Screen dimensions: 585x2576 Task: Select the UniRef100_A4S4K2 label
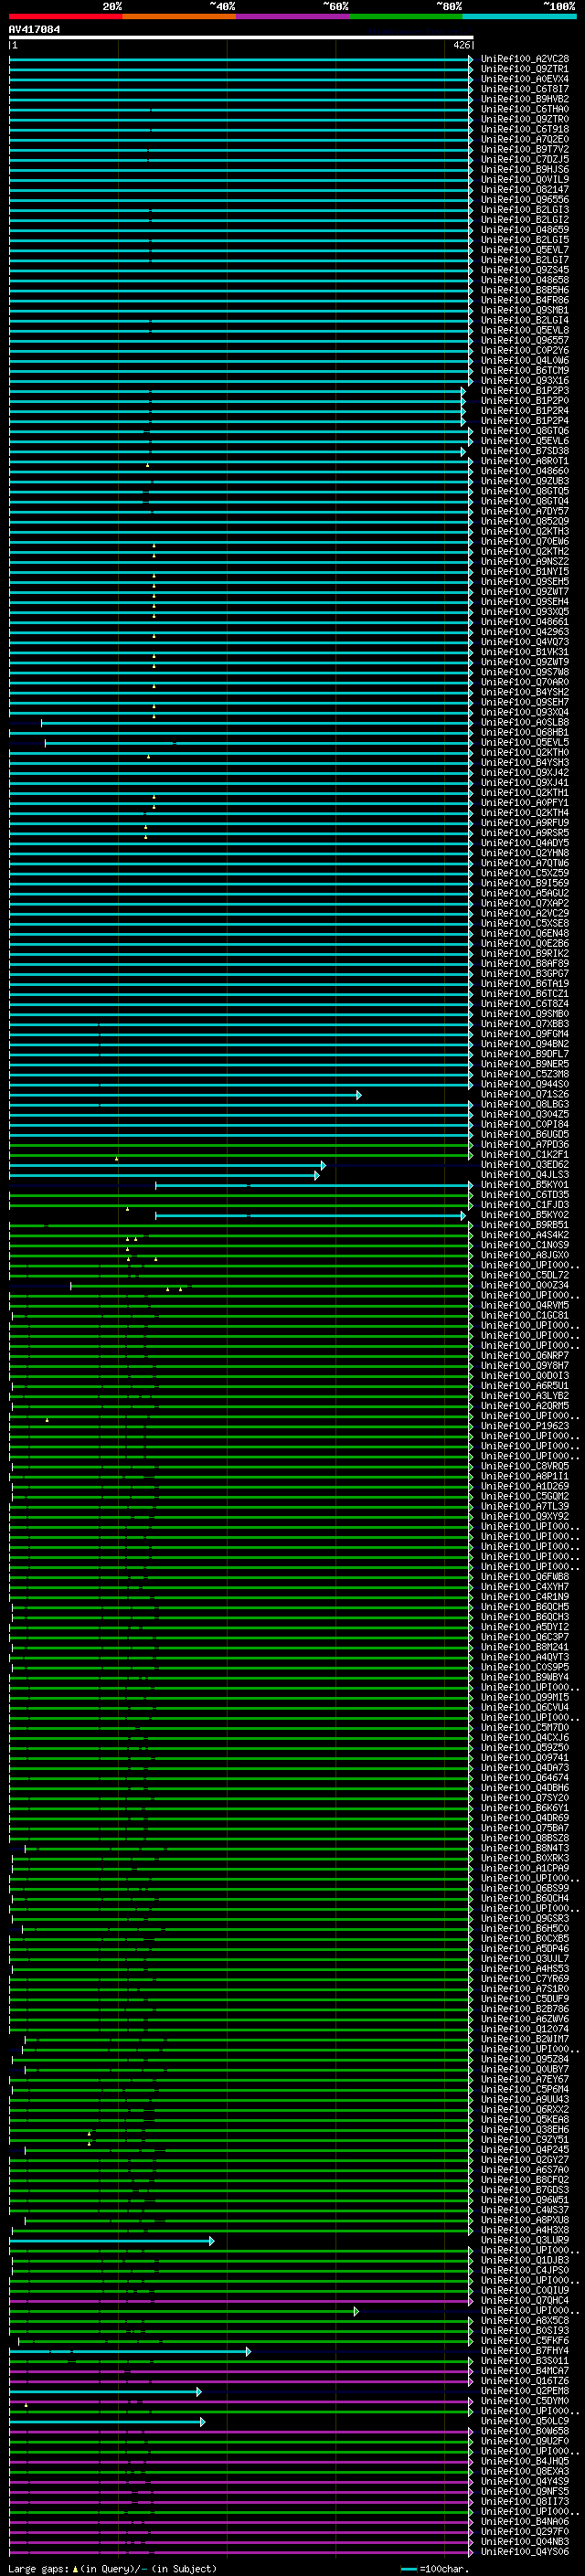pos(524,1235)
